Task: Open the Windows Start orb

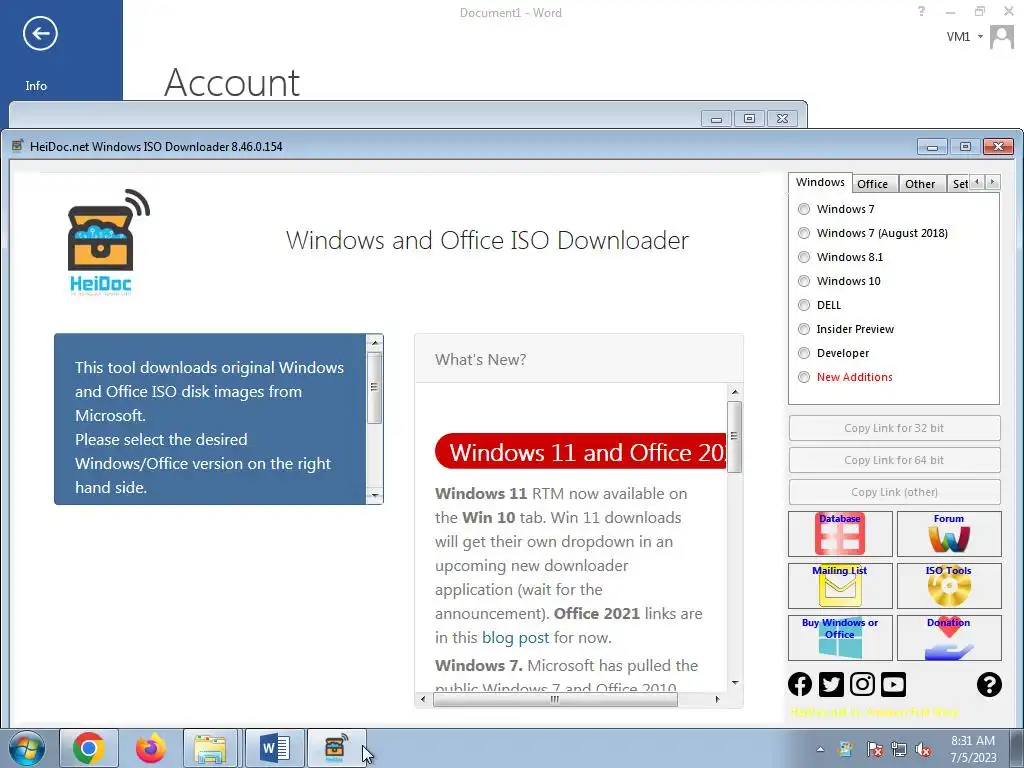Action: [27, 748]
